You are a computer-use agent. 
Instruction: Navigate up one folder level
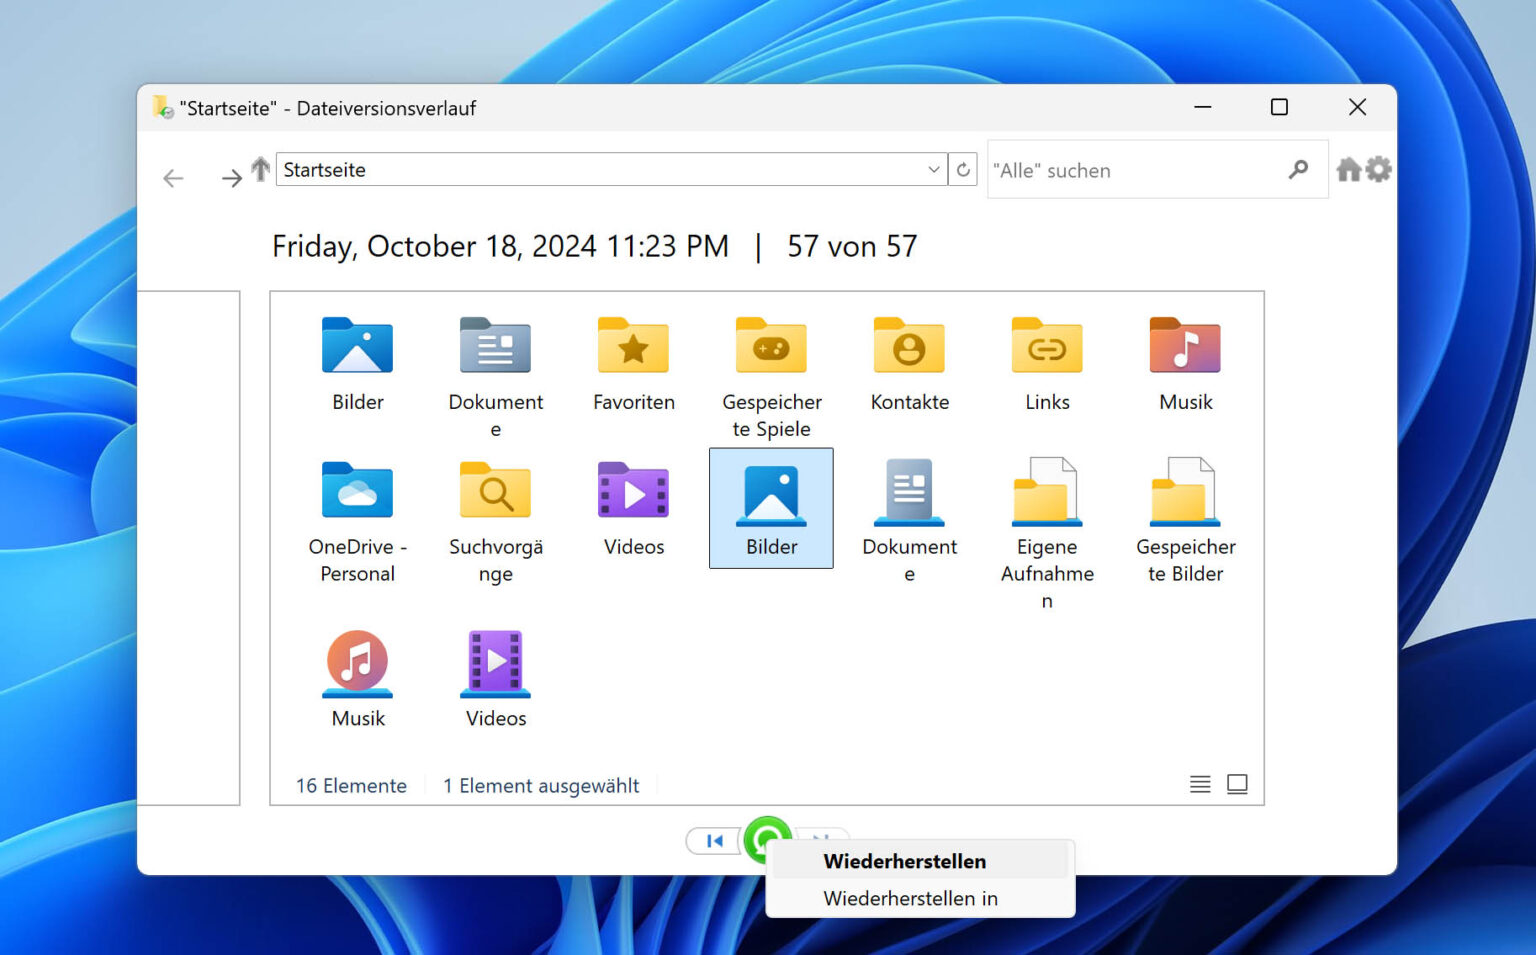tap(260, 170)
